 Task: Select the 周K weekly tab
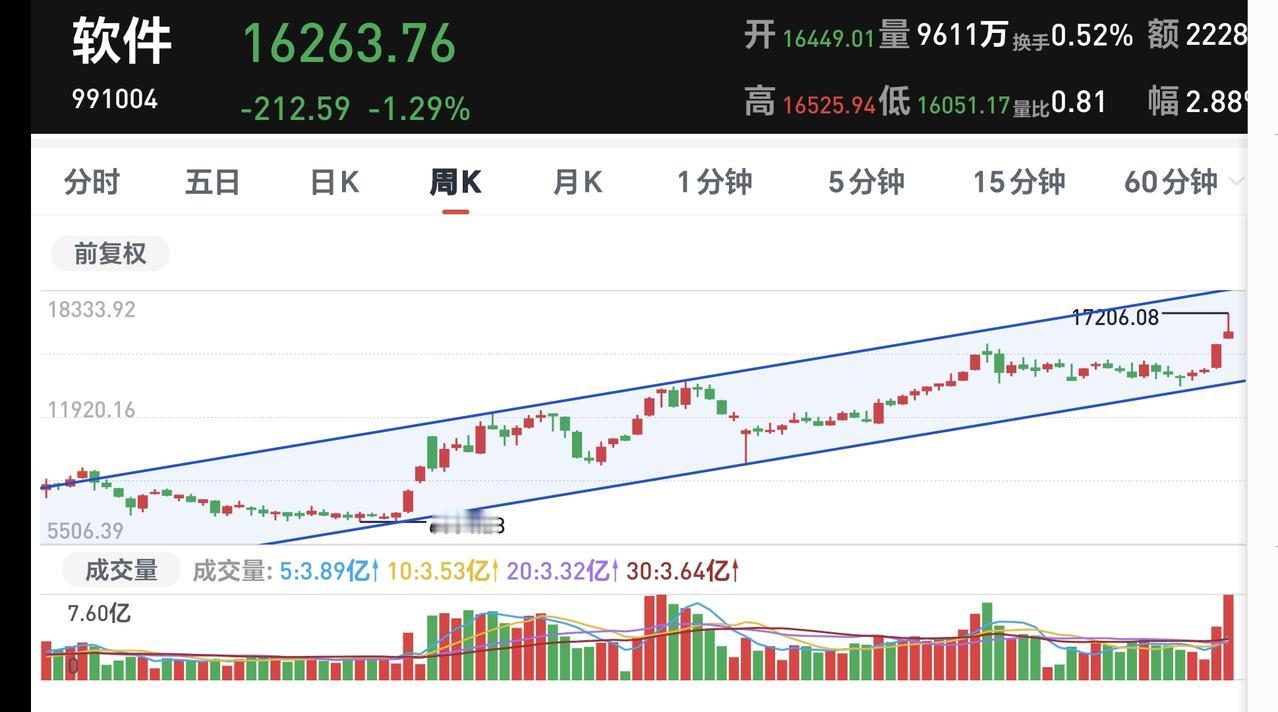click(455, 182)
